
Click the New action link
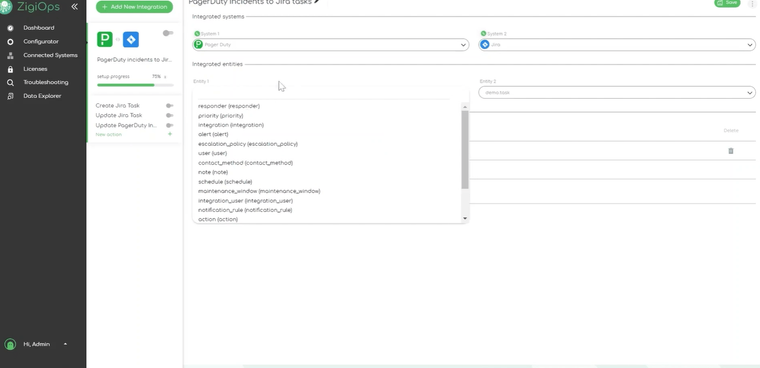pos(109,134)
